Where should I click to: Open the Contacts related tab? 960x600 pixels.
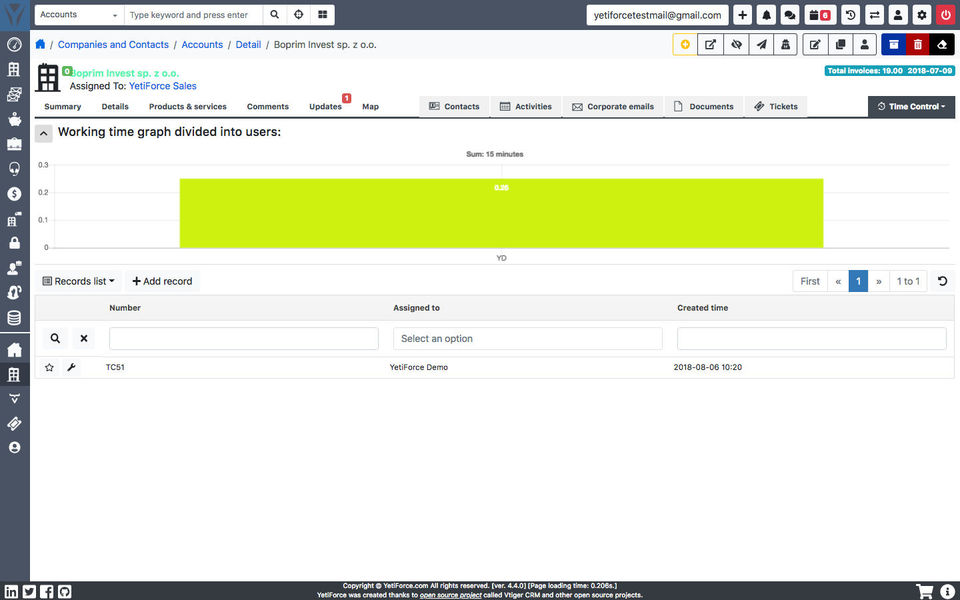454,107
